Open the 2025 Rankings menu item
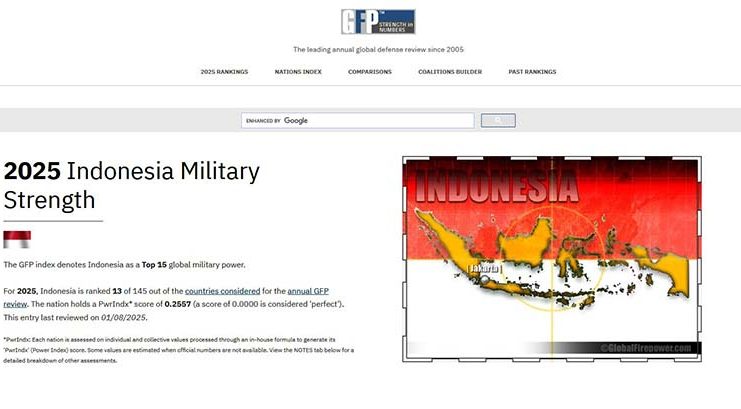The height and width of the screenshot is (409, 741). click(224, 72)
